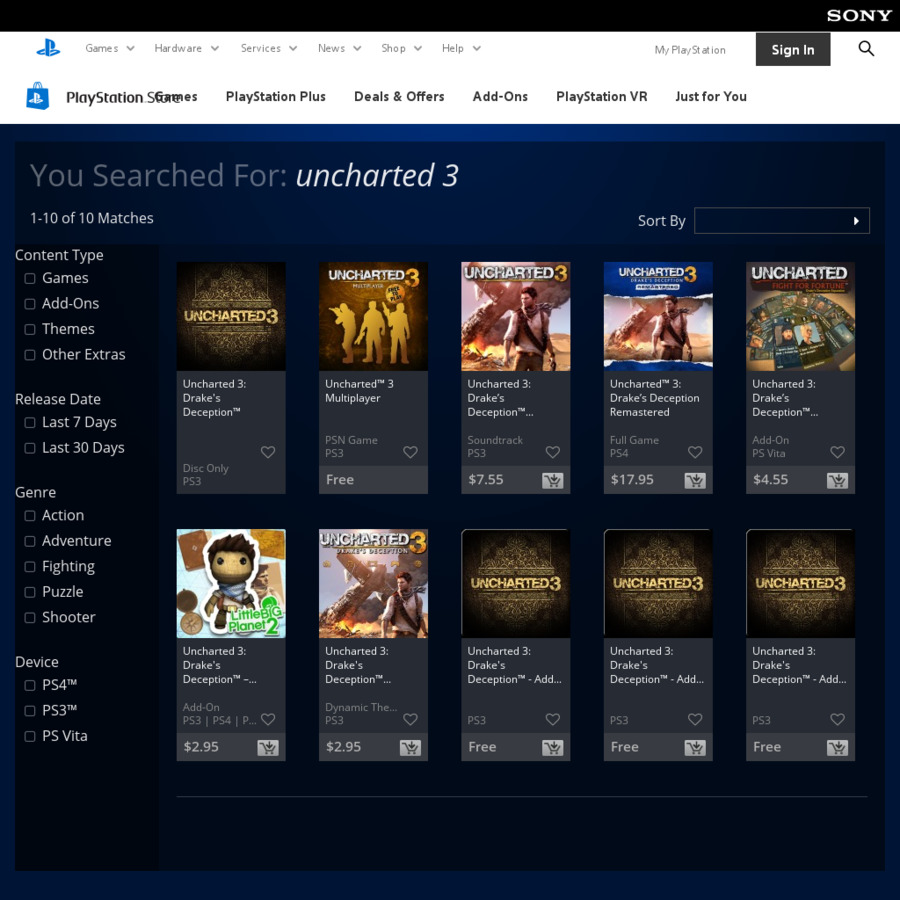Screen dimensions: 900x900
Task: Add the $4.55 PS Vita add-on to cart
Action: (x=837, y=480)
